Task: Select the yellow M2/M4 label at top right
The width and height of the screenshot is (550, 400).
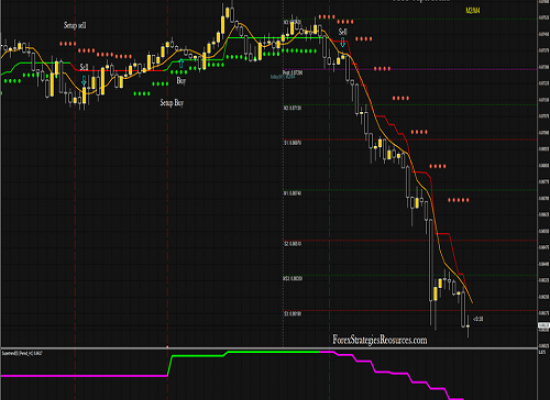Action: click(x=473, y=11)
